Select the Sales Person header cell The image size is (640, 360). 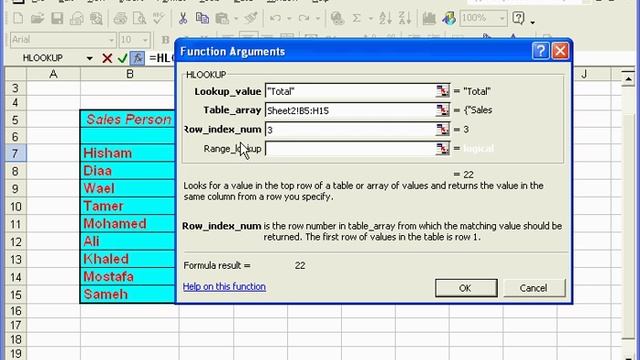point(128,119)
